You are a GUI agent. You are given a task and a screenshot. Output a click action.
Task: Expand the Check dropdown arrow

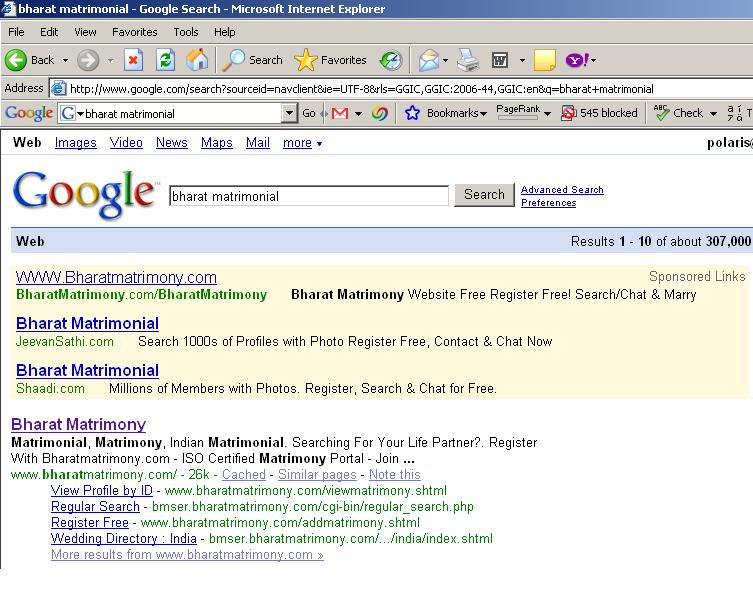coord(713,114)
